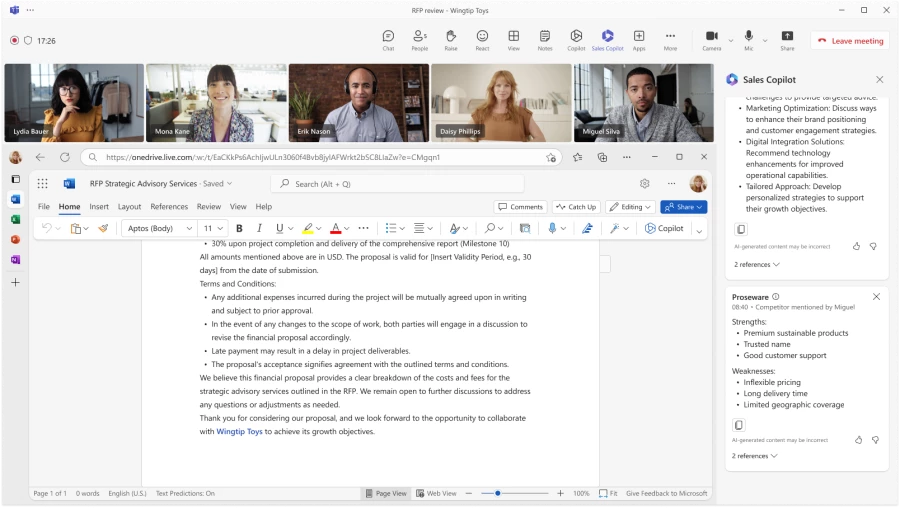Select the Format Painter tool

(102, 228)
